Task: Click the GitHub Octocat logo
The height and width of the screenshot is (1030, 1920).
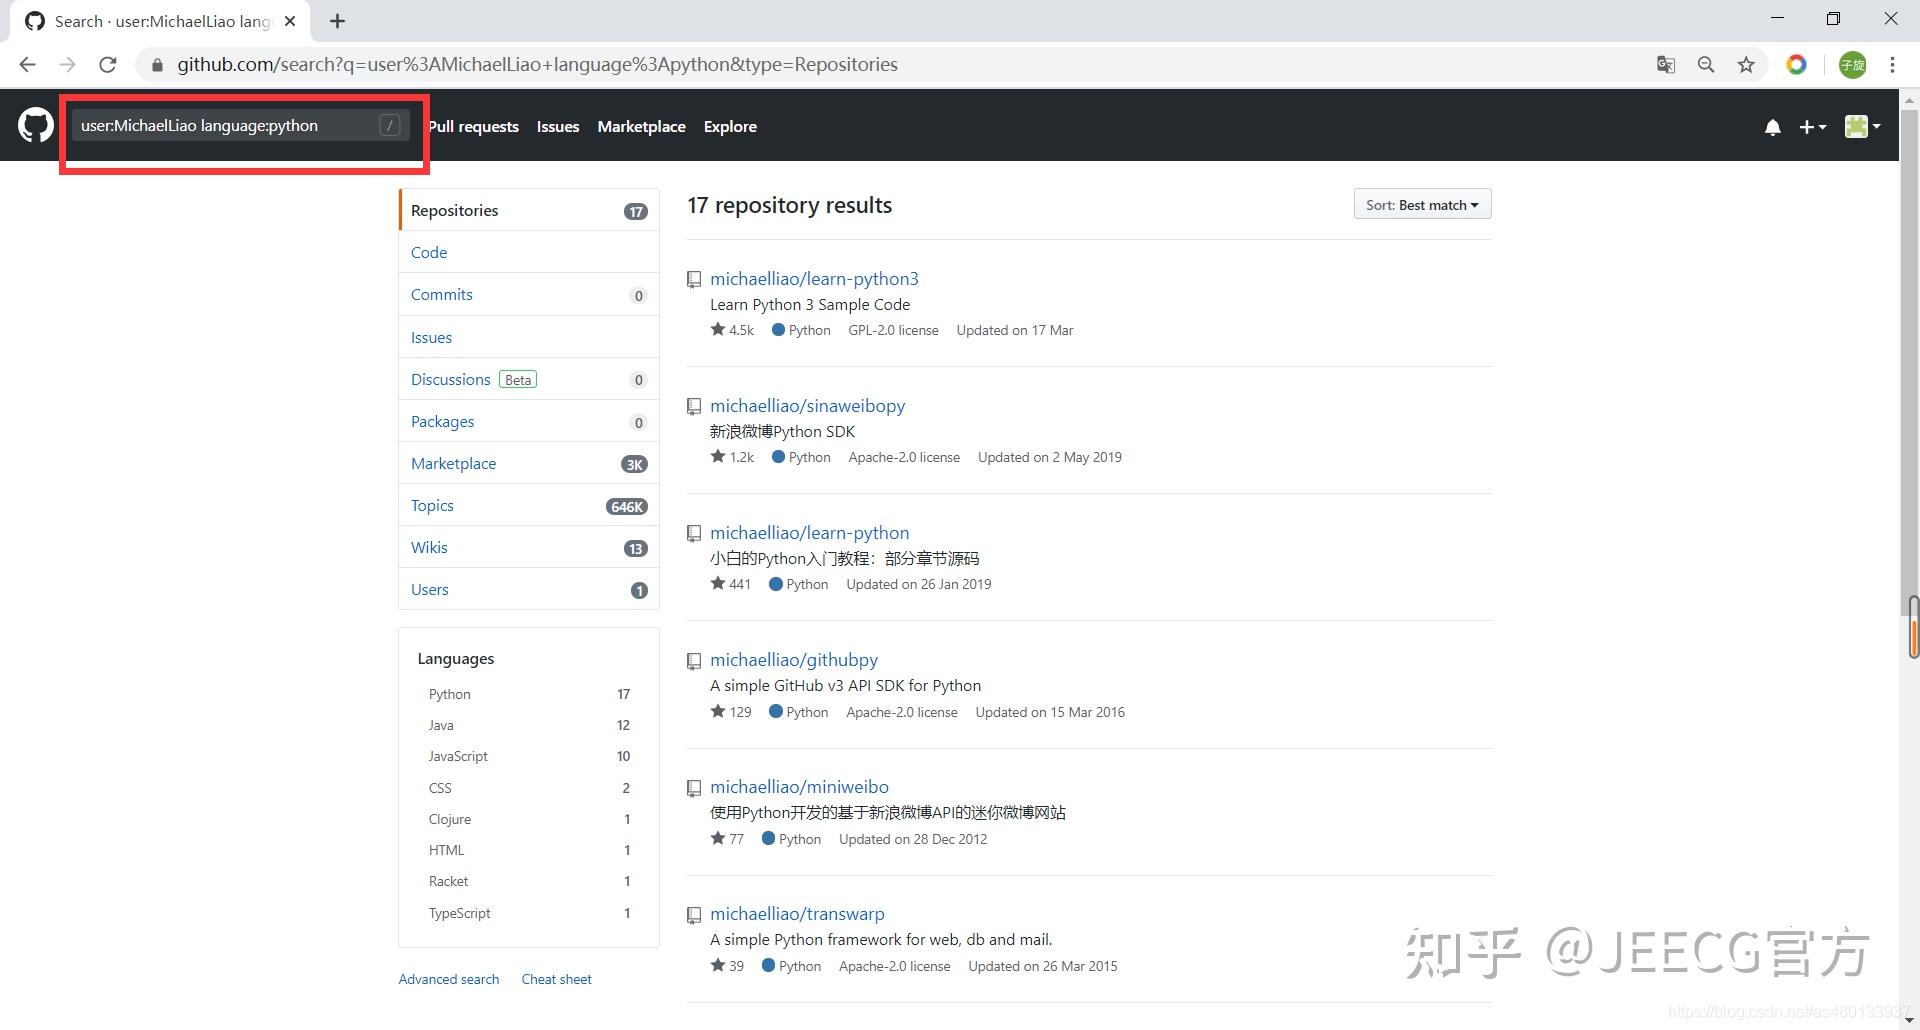Action: (35, 126)
